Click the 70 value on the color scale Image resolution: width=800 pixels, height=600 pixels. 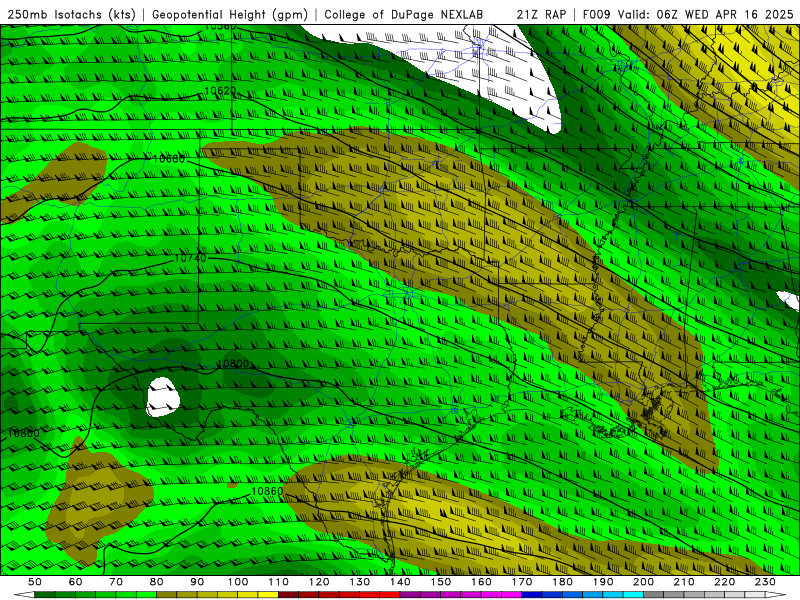[x=116, y=582]
